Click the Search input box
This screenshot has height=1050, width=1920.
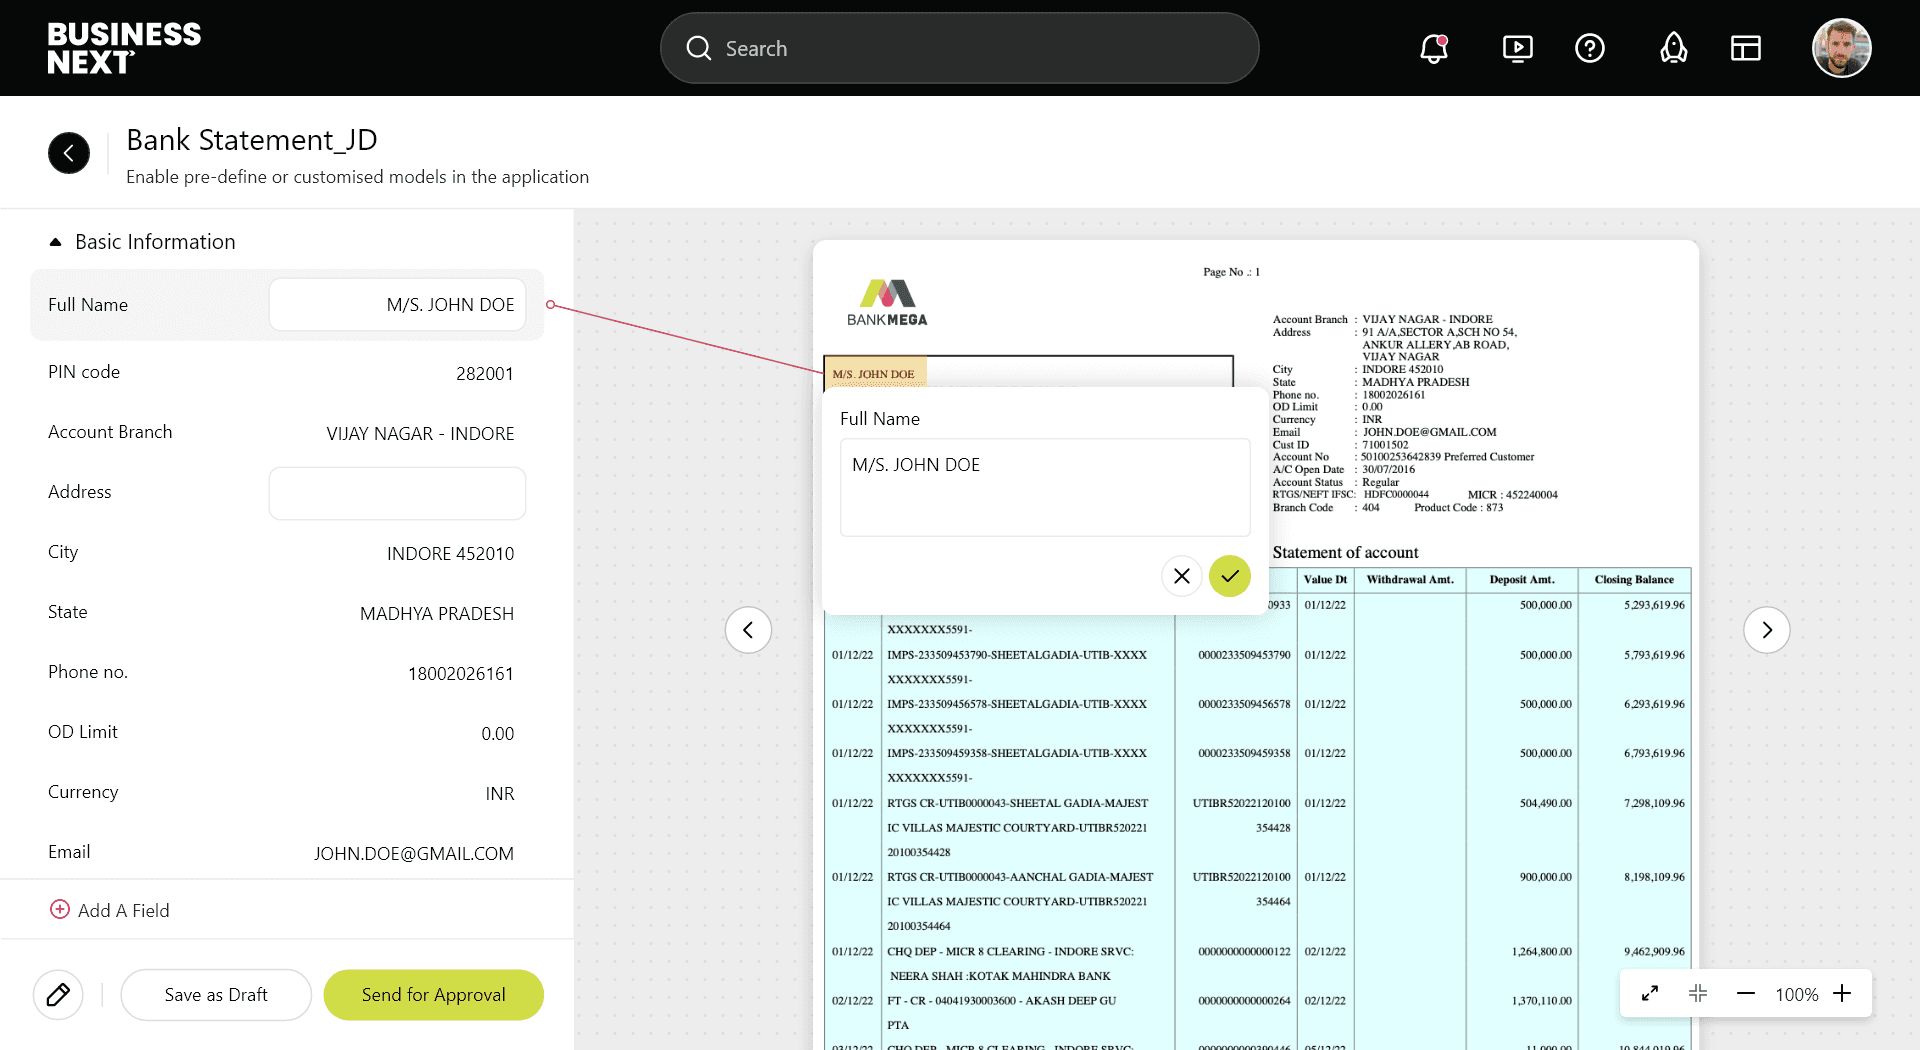pos(960,48)
